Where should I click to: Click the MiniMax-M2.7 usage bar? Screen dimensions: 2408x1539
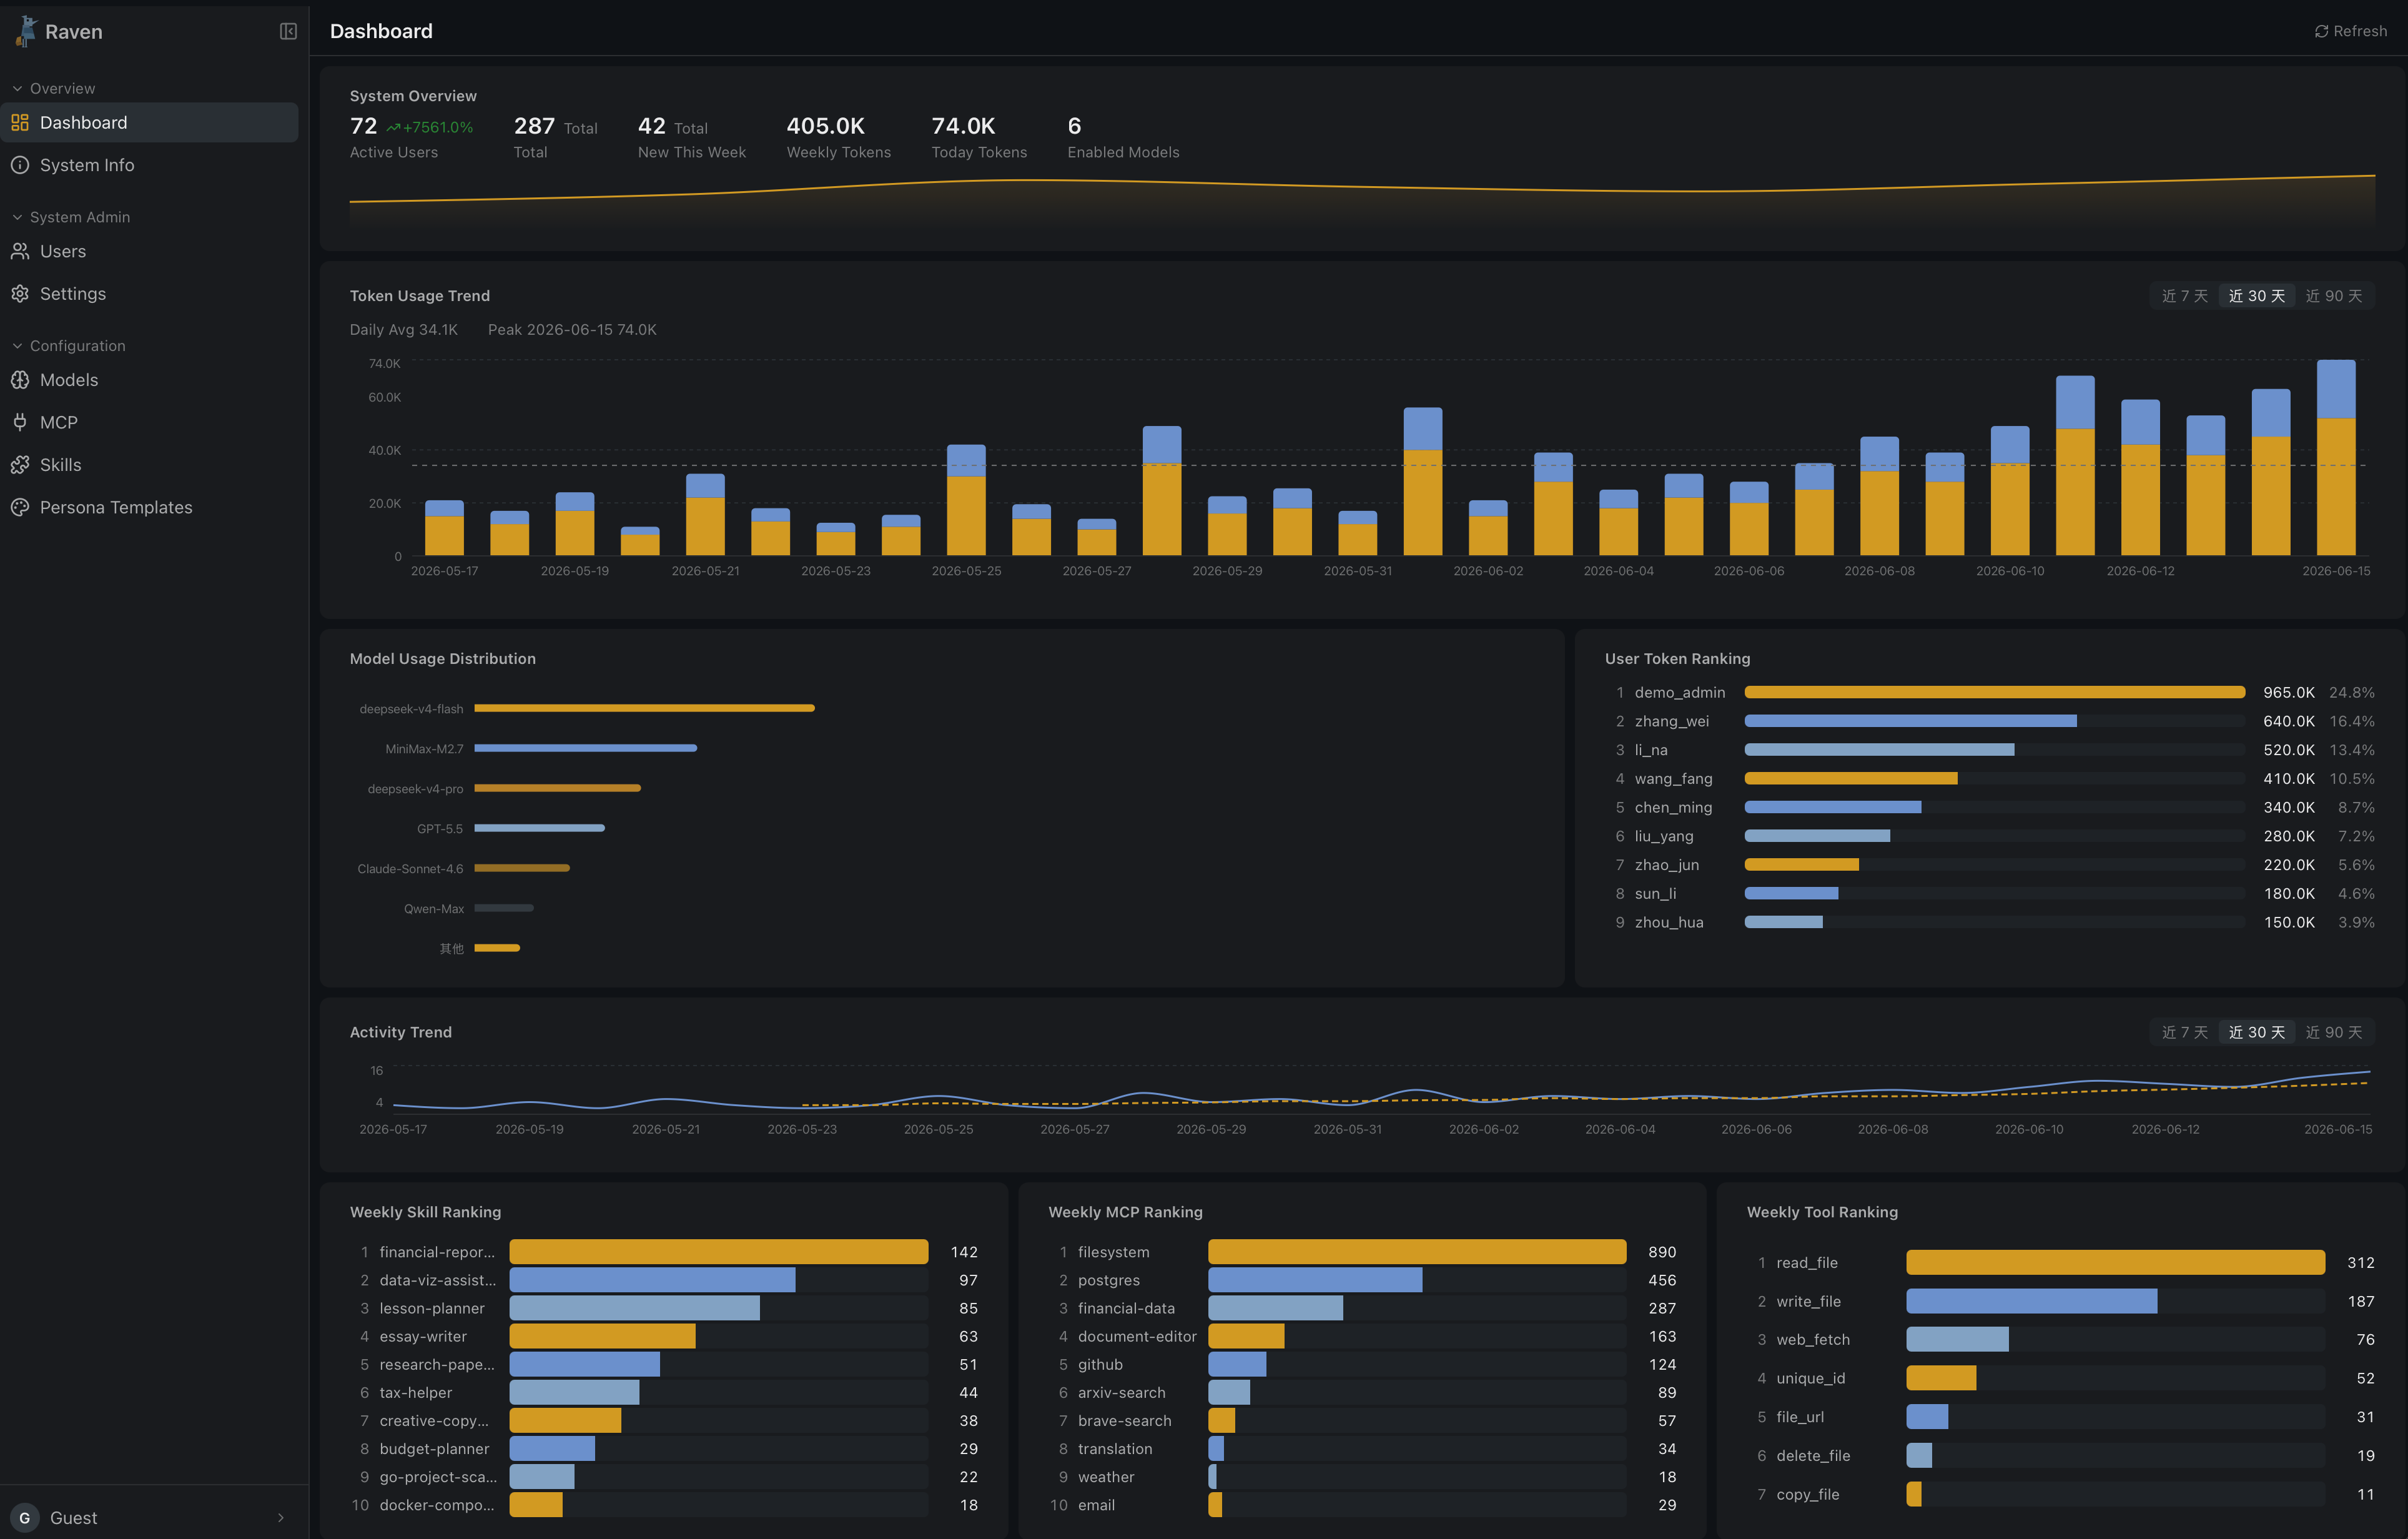[x=585, y=748]
